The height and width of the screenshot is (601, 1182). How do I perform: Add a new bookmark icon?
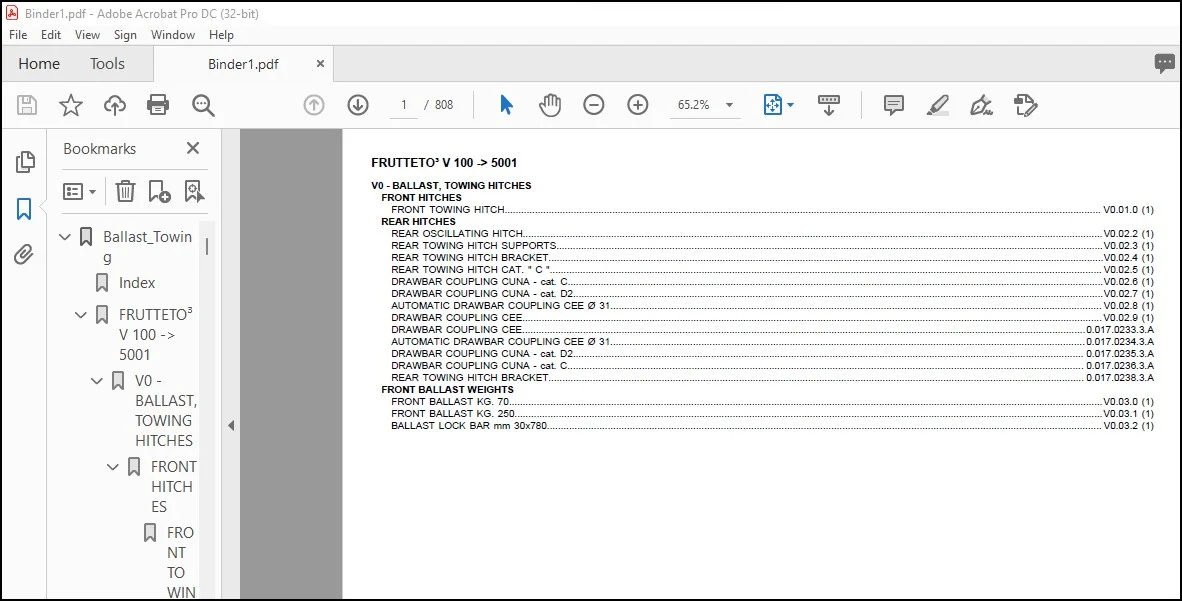tap(159, 192)
